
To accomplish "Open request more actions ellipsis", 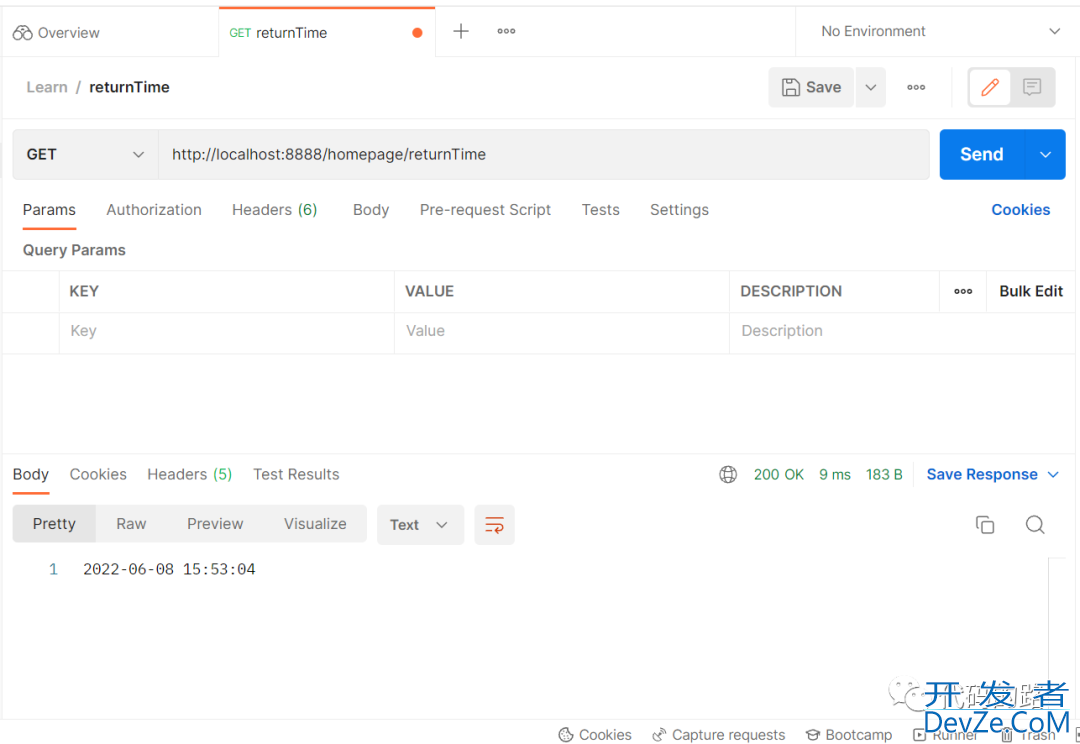I will (x=916, y=88).
